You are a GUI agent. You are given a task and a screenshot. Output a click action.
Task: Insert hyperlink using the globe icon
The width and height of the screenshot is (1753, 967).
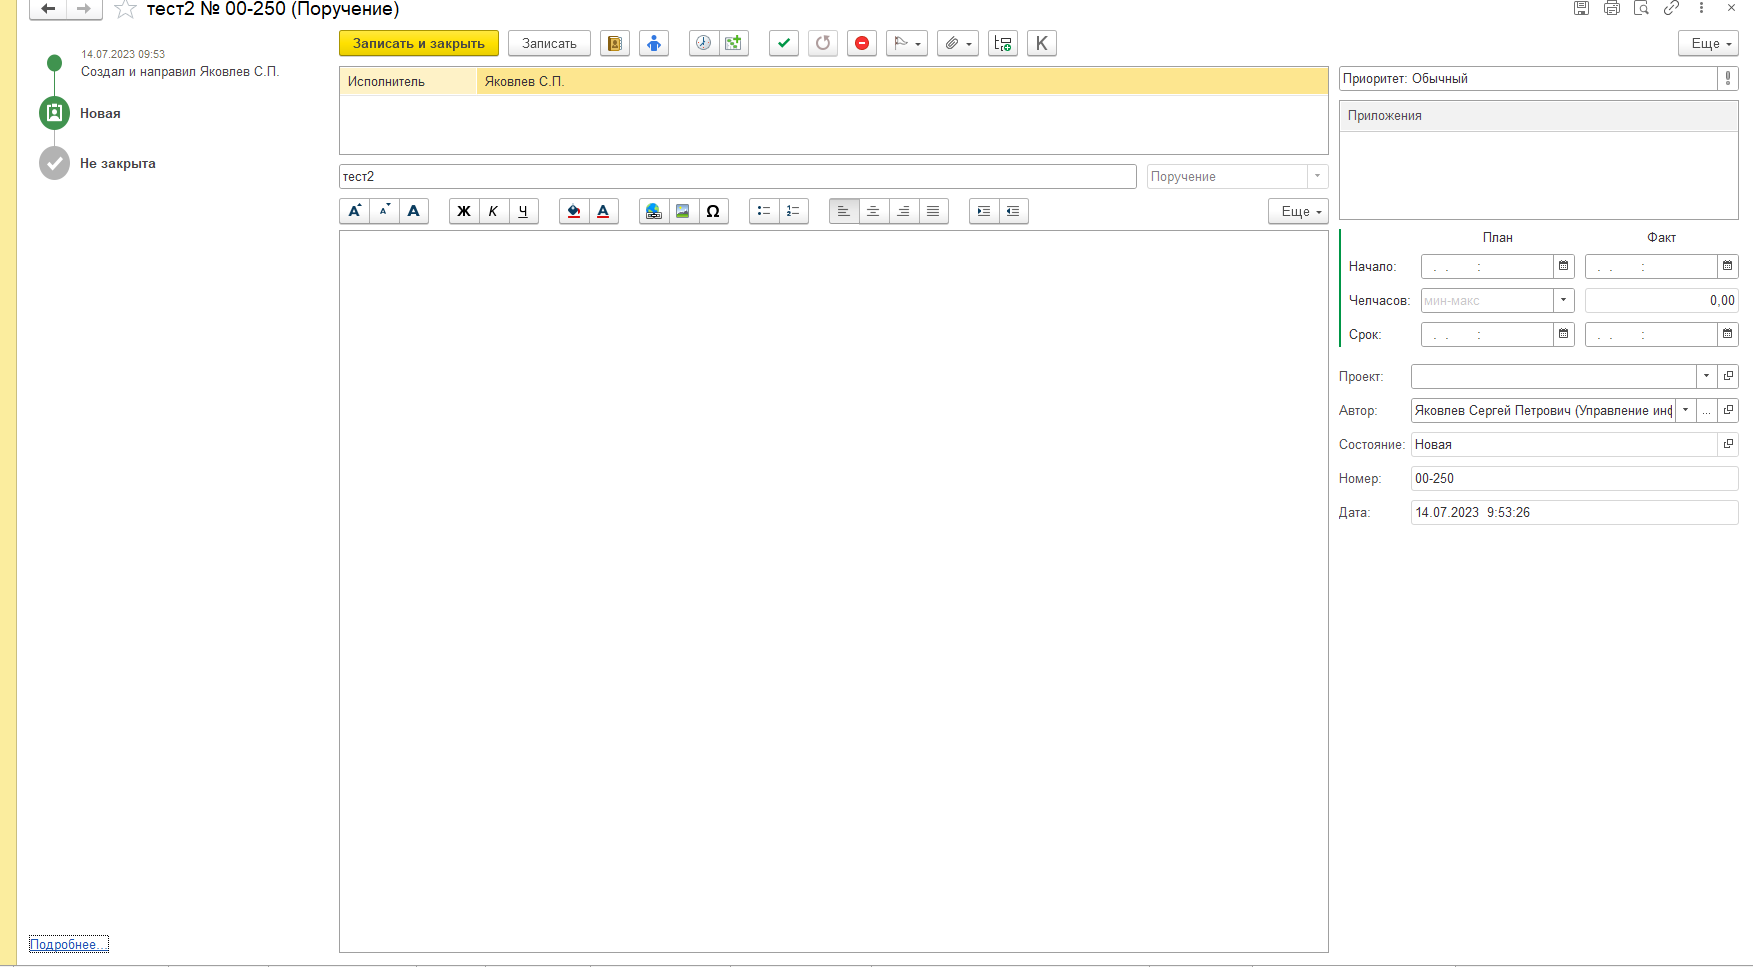point(653,211)
